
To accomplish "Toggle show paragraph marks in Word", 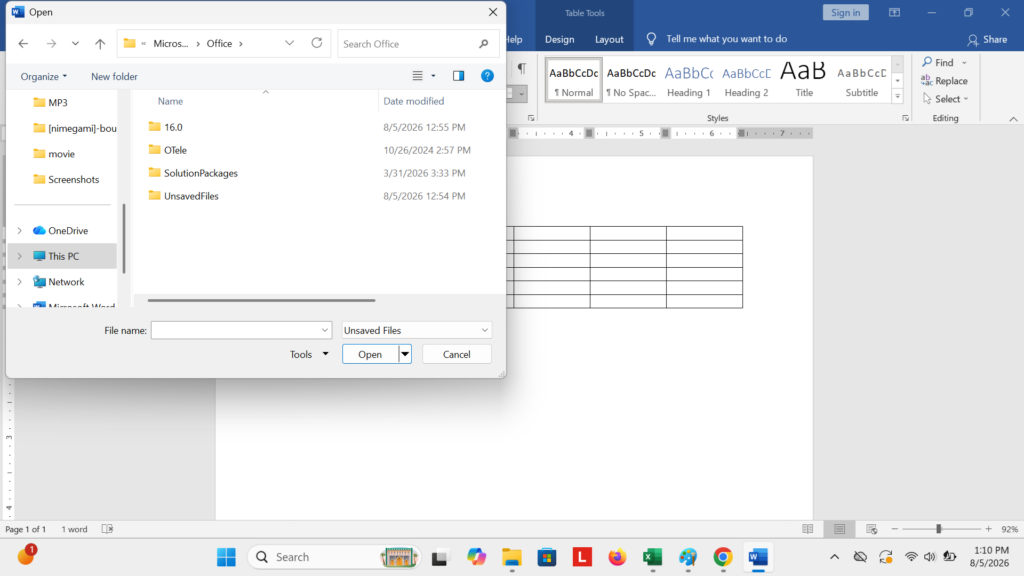I will coord(522,68).
